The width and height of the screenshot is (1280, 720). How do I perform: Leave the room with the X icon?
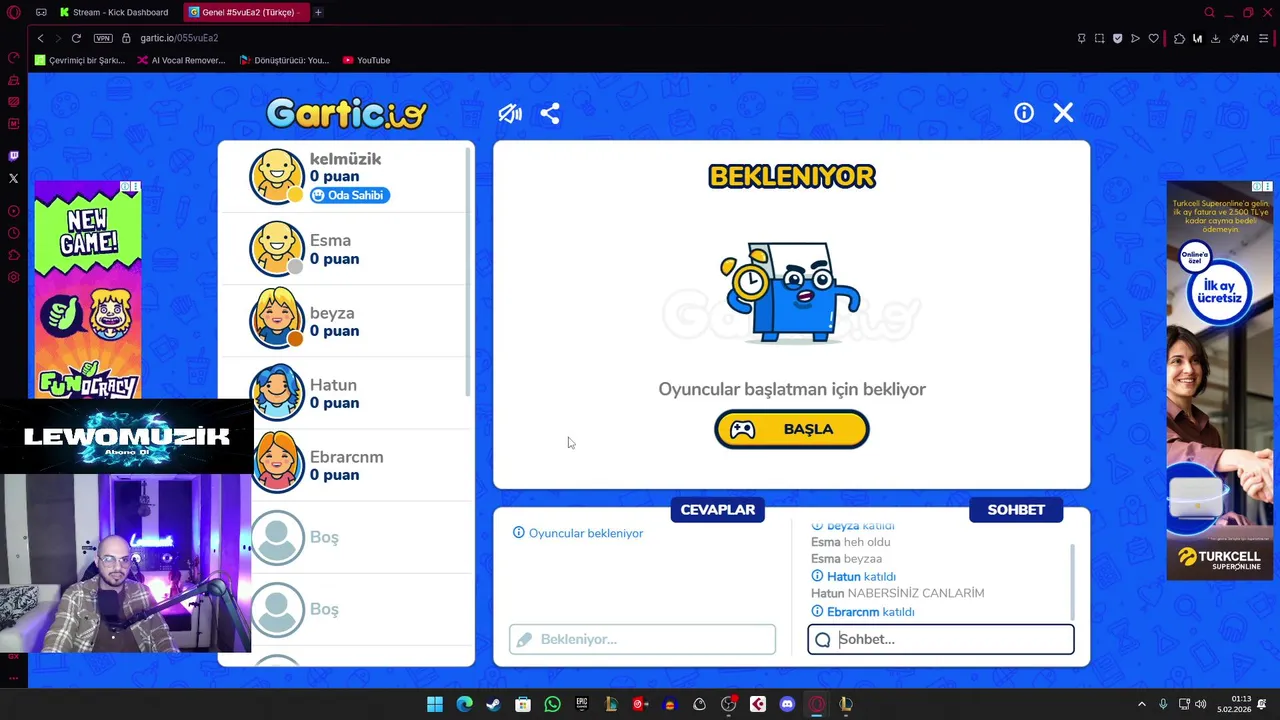point(1064,113)
